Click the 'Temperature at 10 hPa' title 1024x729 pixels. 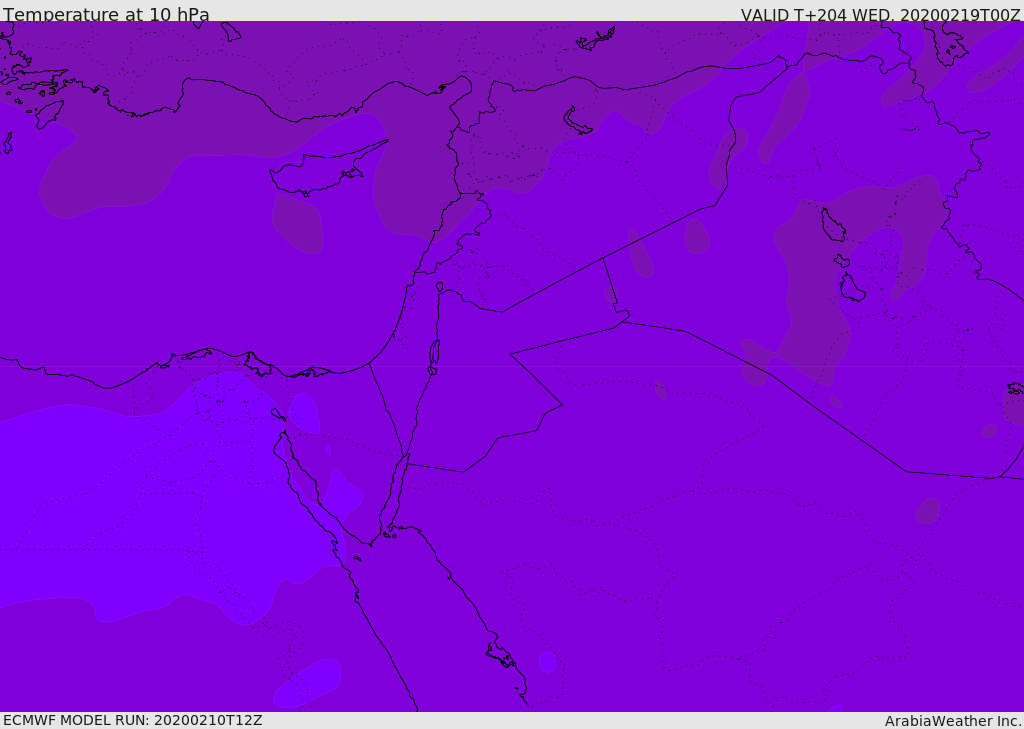[106, 15]
